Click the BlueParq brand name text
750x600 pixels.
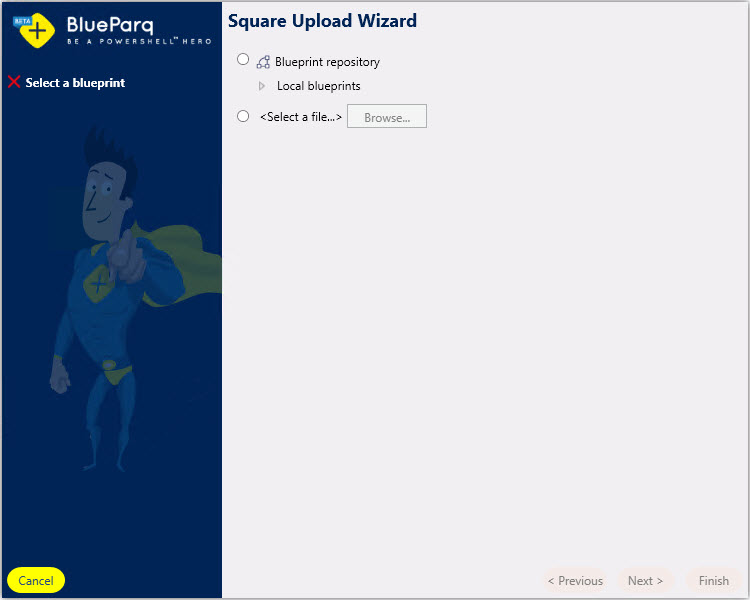tap(110, 25)
